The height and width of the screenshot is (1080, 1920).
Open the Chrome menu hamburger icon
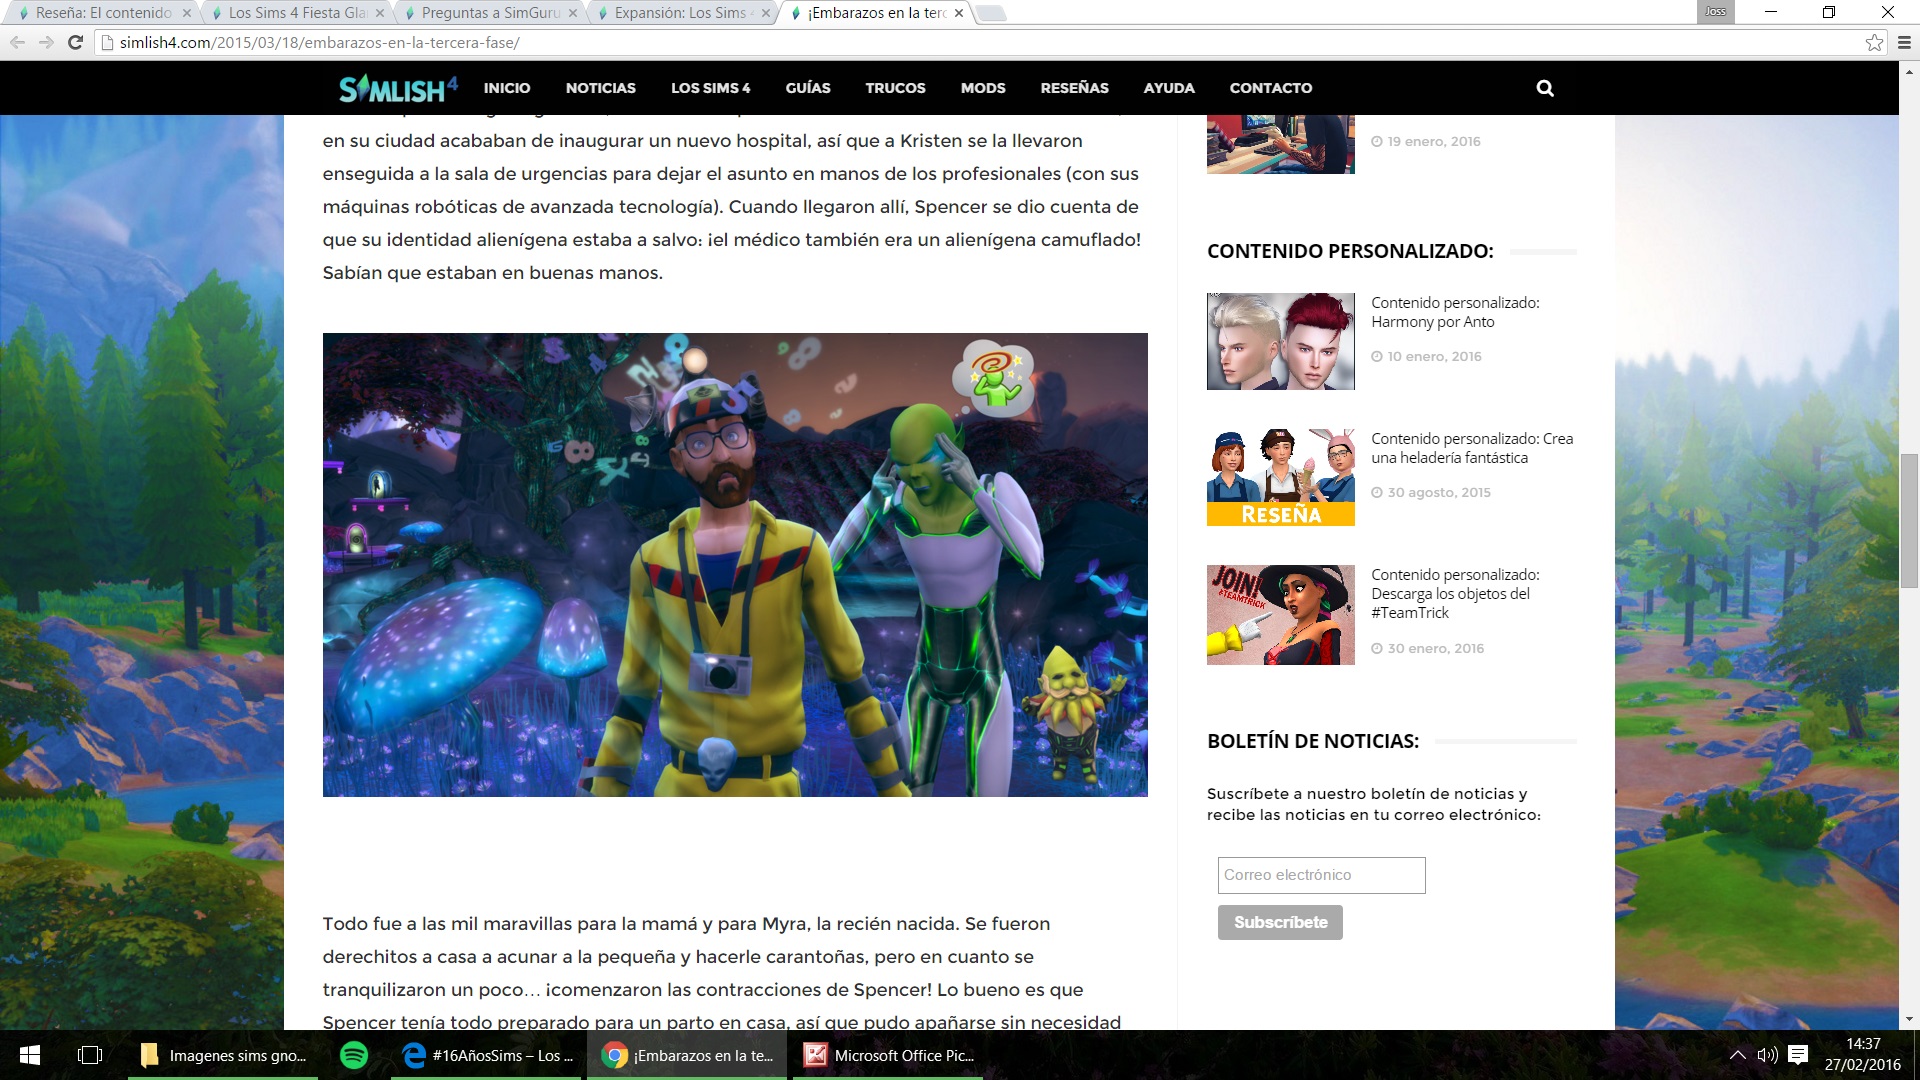[1904, 42]
